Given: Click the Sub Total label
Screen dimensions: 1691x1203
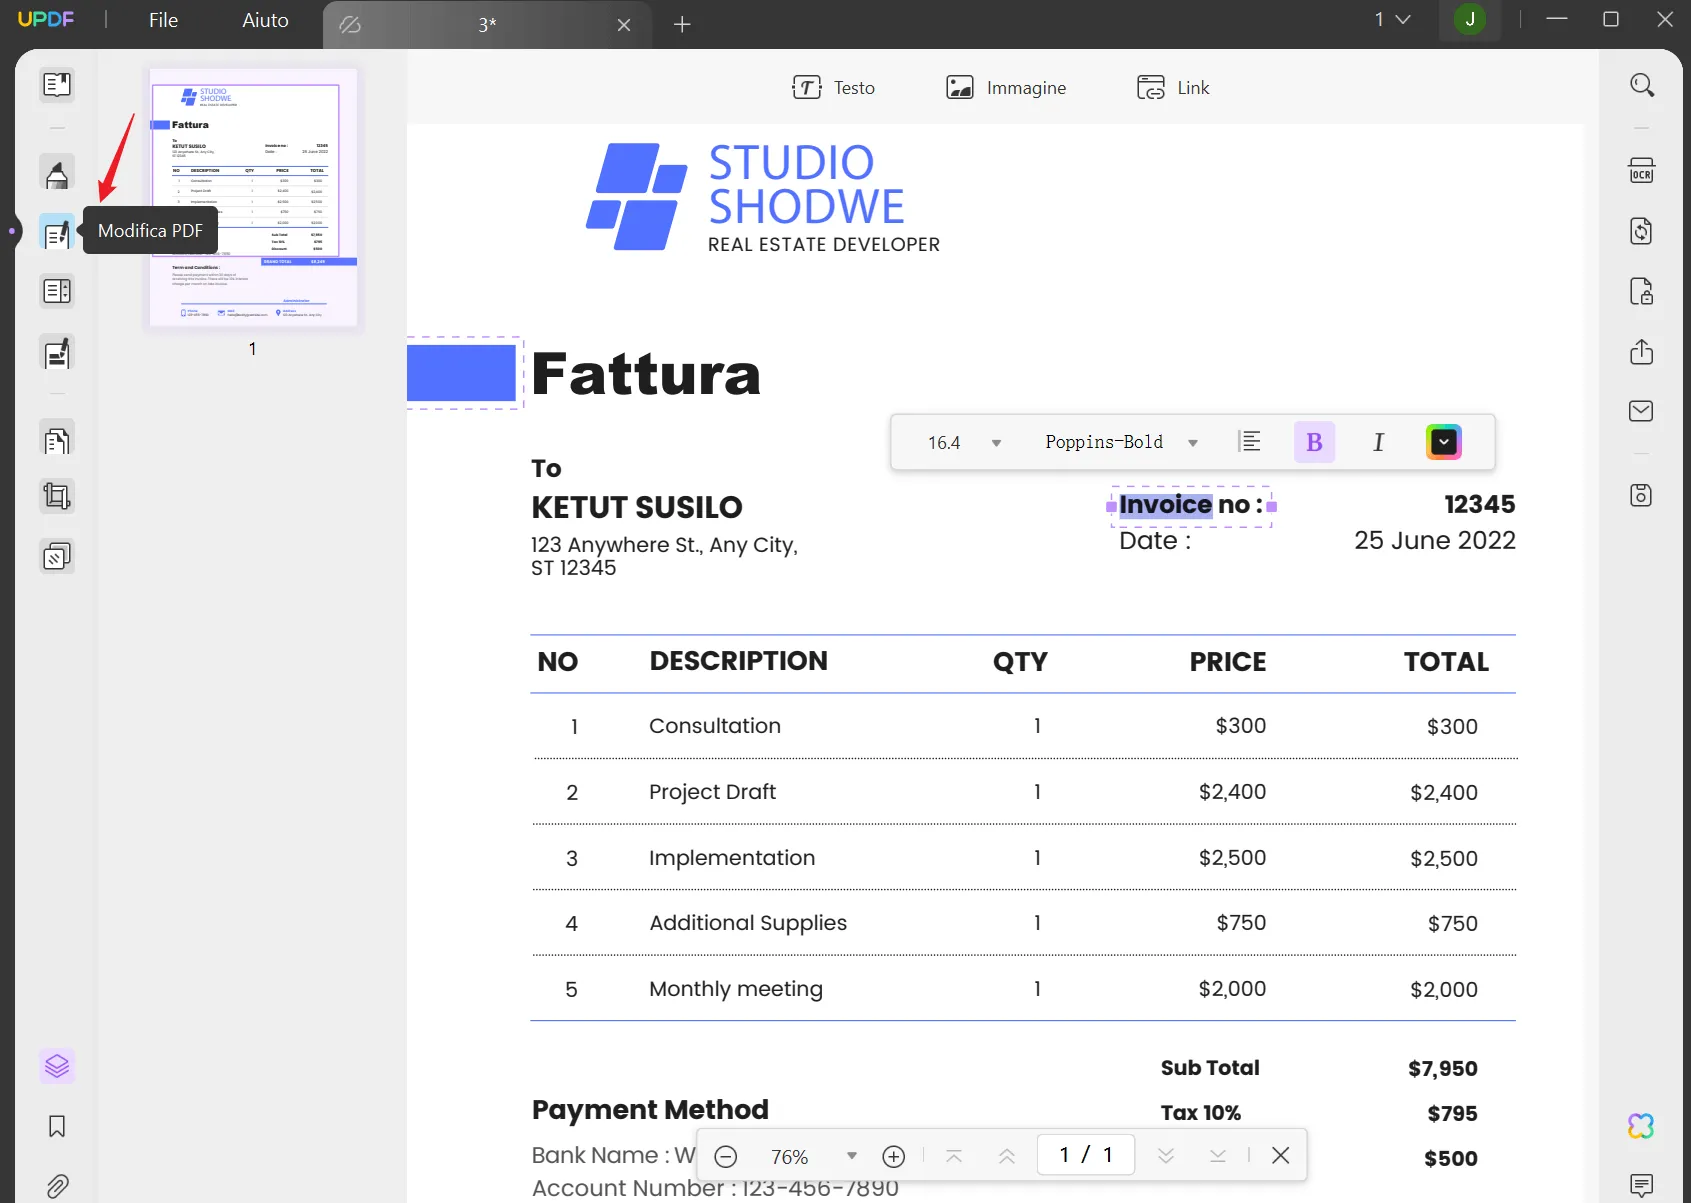Looking at the screenshot, I should pyautogui.click(x=1210, y=1068).
